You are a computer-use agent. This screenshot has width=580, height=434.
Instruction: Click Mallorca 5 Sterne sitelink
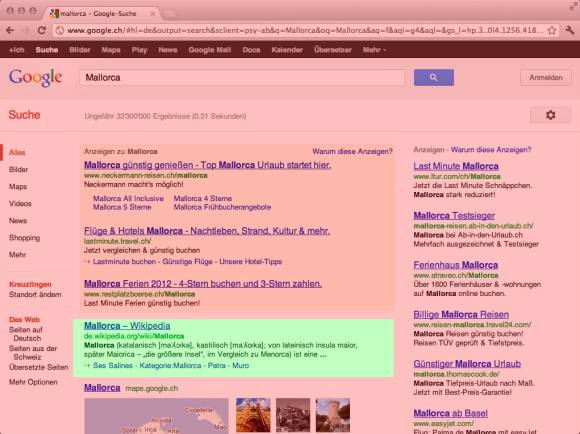pos(122,207)
